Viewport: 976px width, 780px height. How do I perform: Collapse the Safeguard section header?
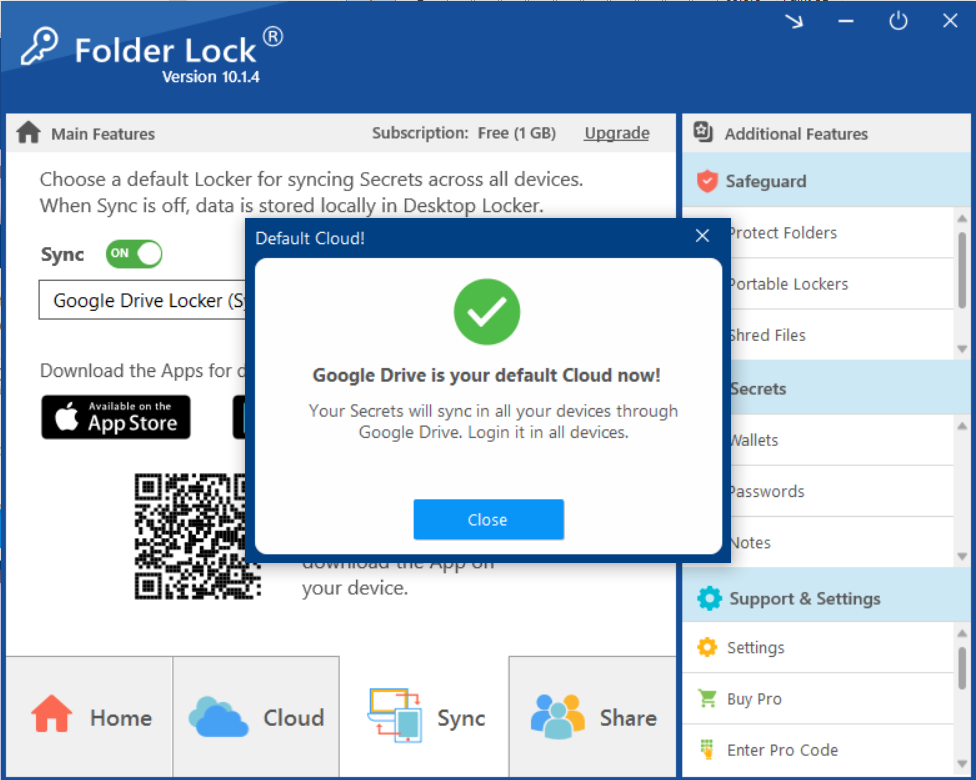(826, 181)
